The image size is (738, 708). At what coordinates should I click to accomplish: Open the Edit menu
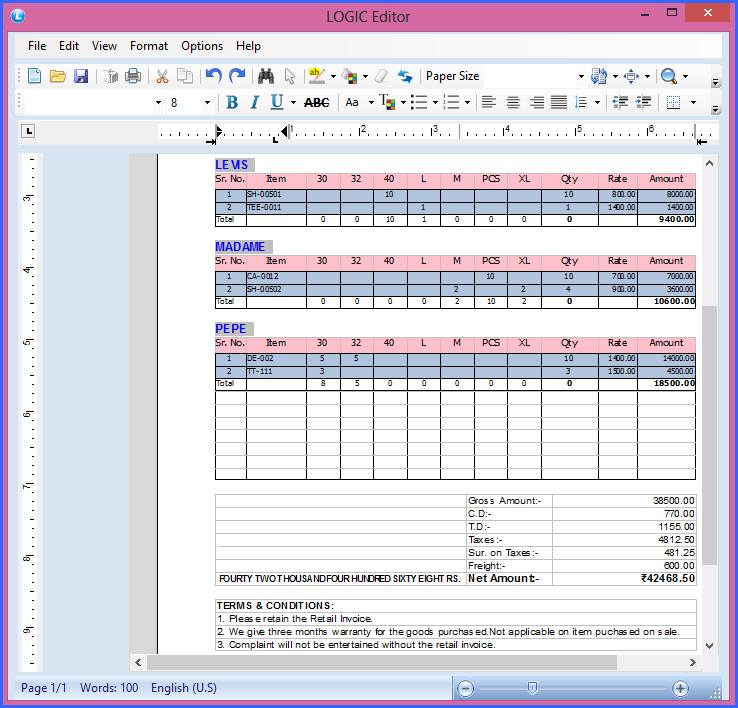point(69,46)
